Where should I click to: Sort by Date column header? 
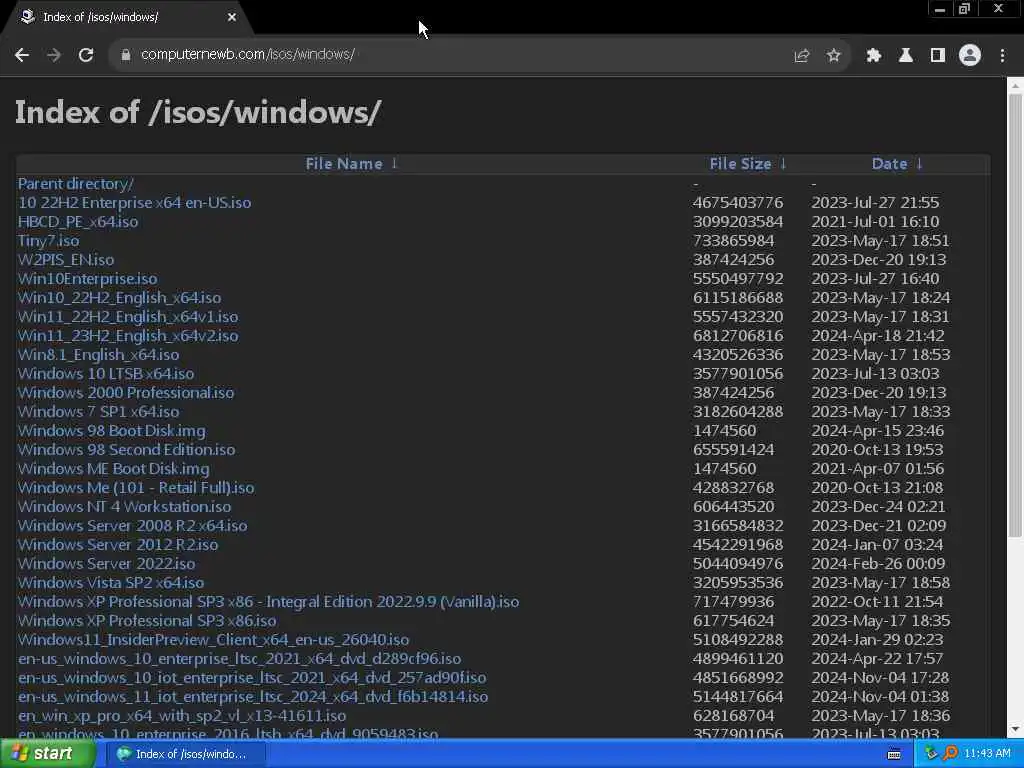(889, 164)
